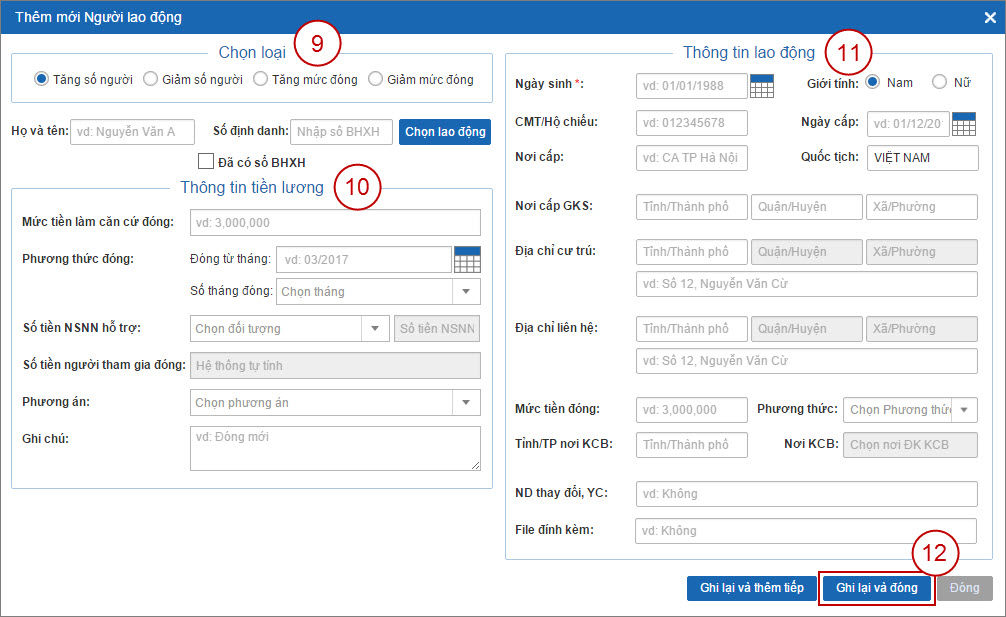Click Địa chỉ liên hệ Xã/Phường field
Image resolution: width=1006 pixels, height=617 pixels.
pos(922,329)
